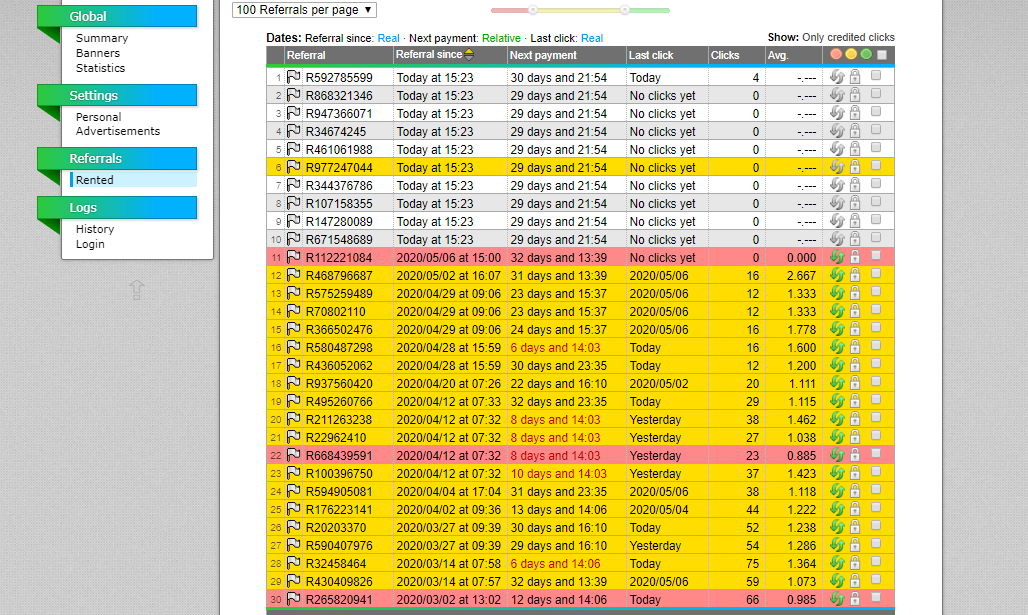
Task: Open Advertisements settings
Action: (117, 131)
